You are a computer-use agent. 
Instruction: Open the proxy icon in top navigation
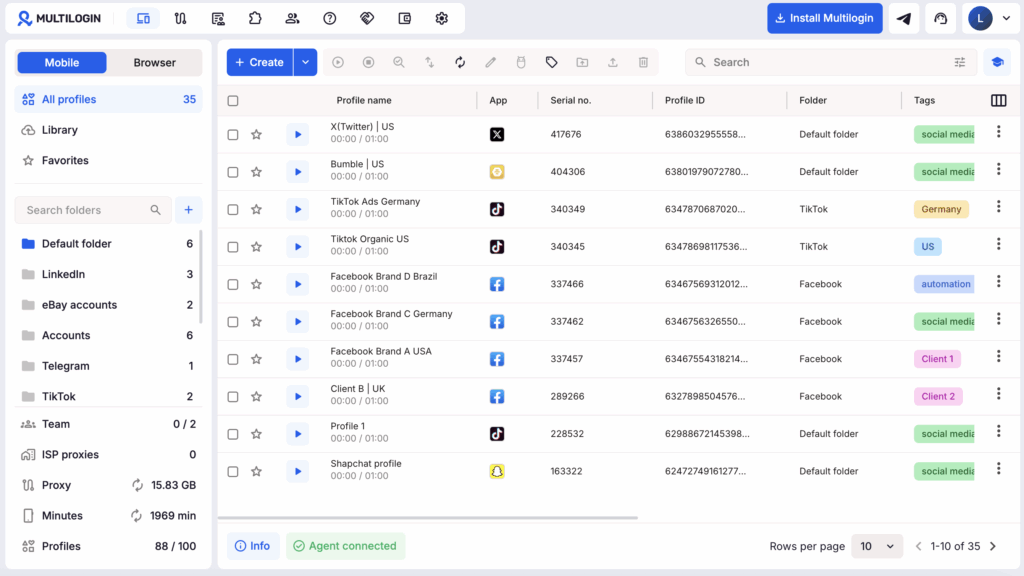(181, 18)
